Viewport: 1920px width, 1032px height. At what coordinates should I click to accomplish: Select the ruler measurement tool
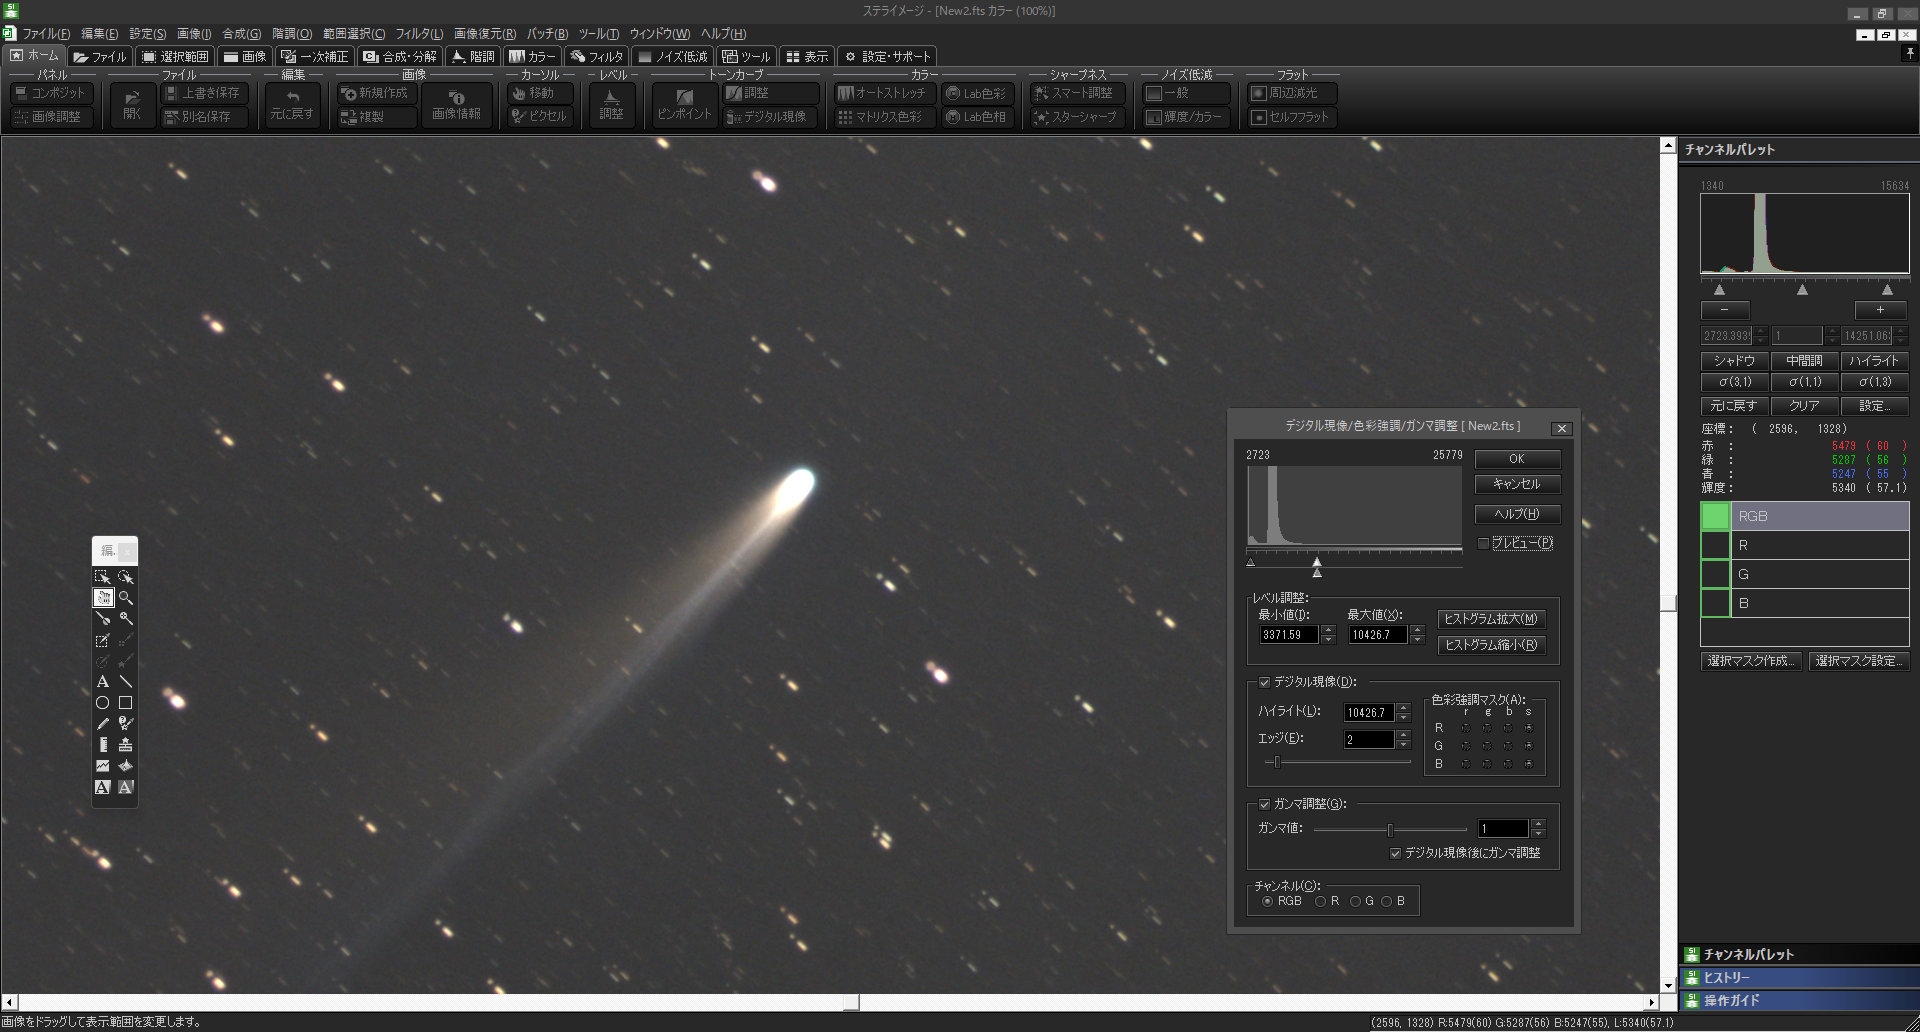click(x=102, y=745)
